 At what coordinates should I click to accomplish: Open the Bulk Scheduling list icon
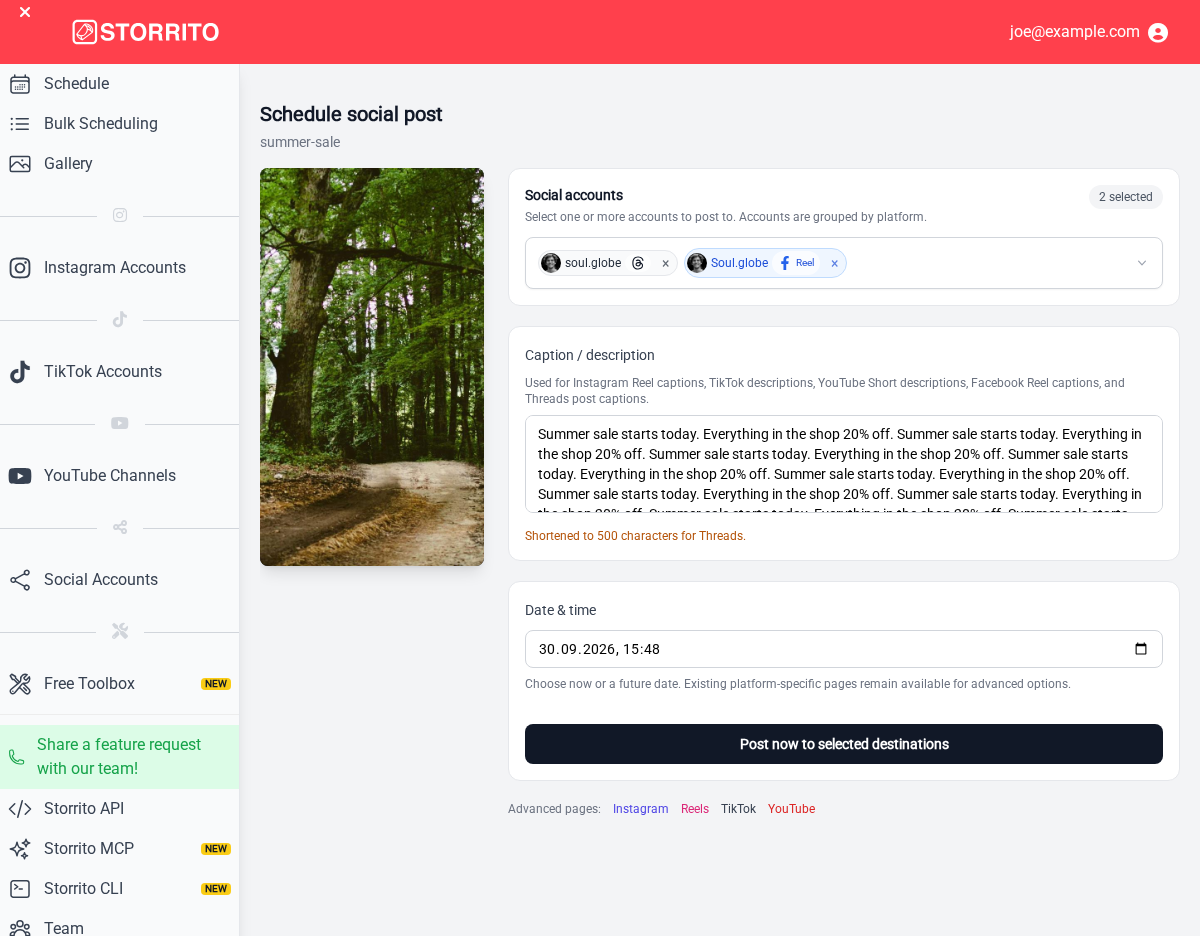coord(20,124)
